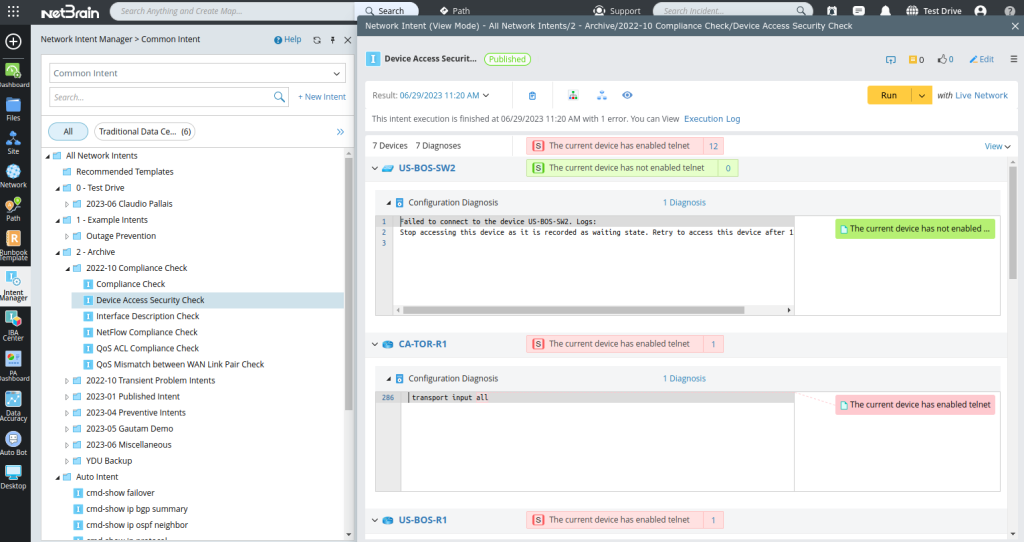This screenshot has height=542, width=1024.
Task: Open PA Dashboard in the sidebar
Action: tap(13, 366)
